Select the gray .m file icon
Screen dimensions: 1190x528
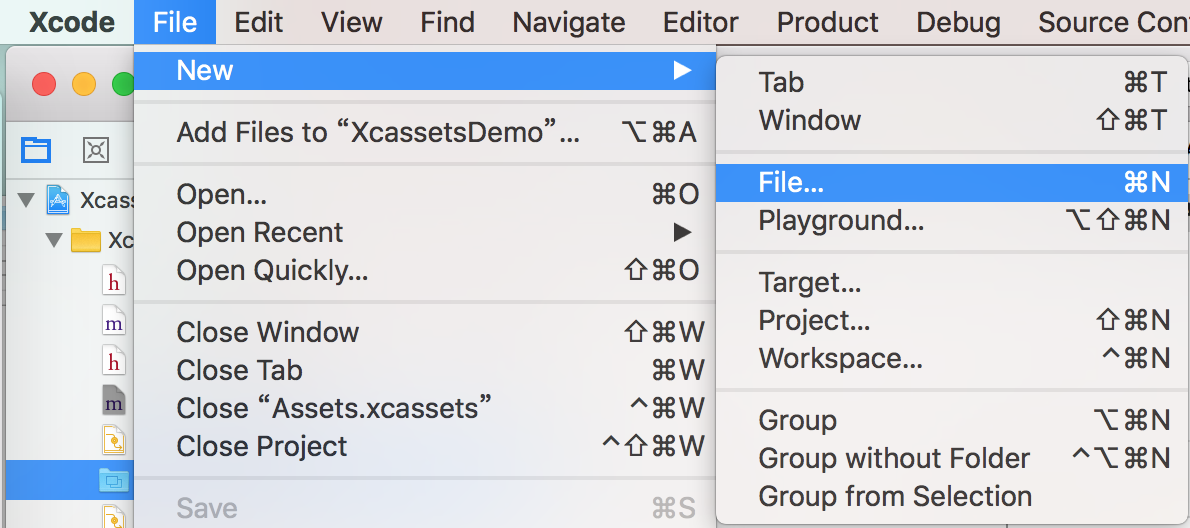tap(114, 402)
